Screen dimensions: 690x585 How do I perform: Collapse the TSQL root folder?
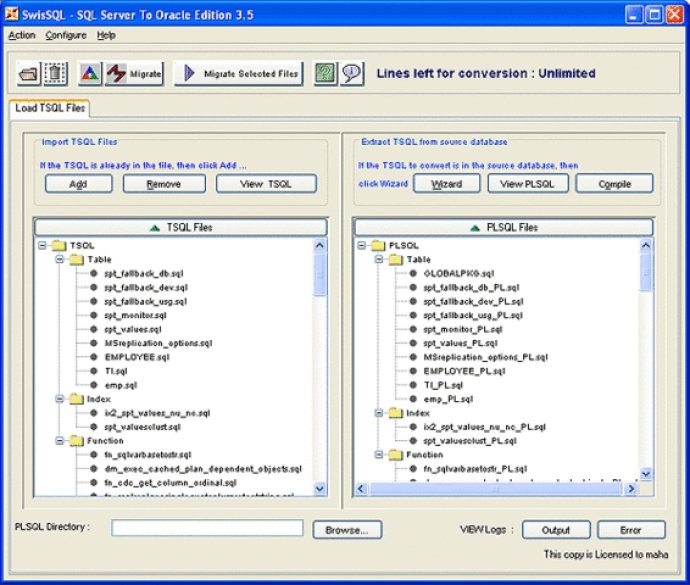coord(42,245)
